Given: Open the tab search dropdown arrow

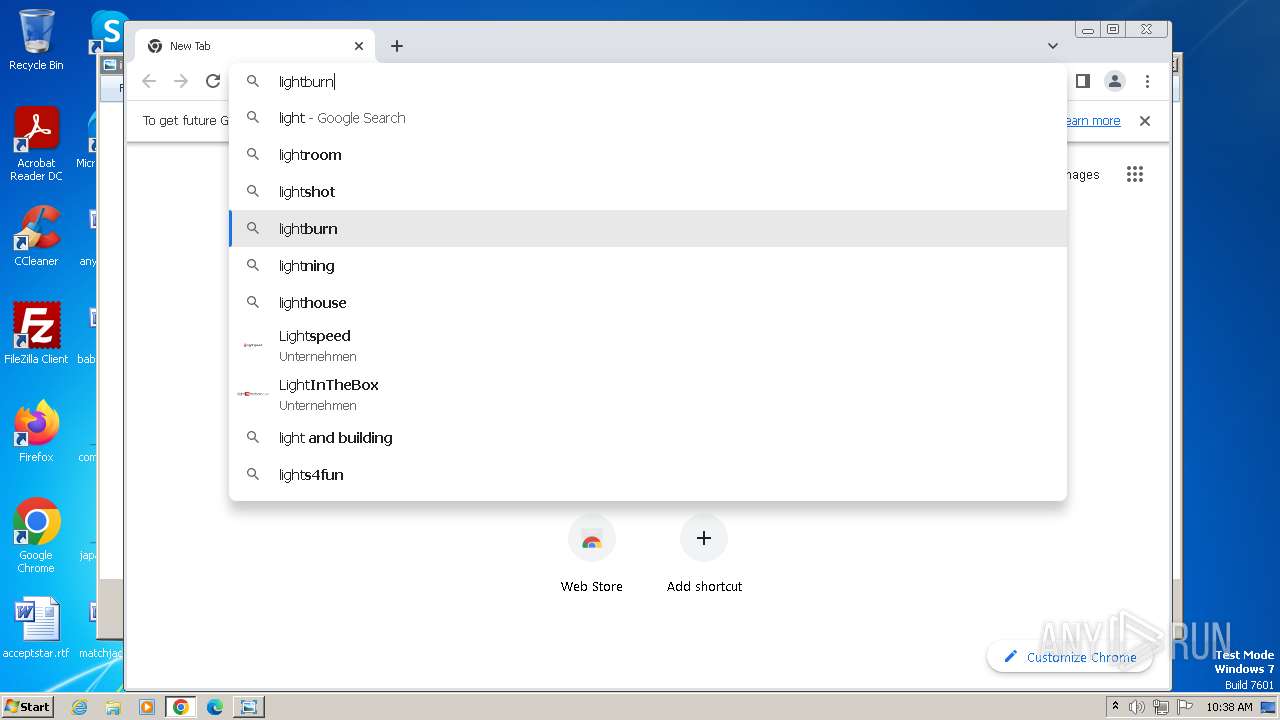Looking at the screenshot, I should coord(1053,46).
